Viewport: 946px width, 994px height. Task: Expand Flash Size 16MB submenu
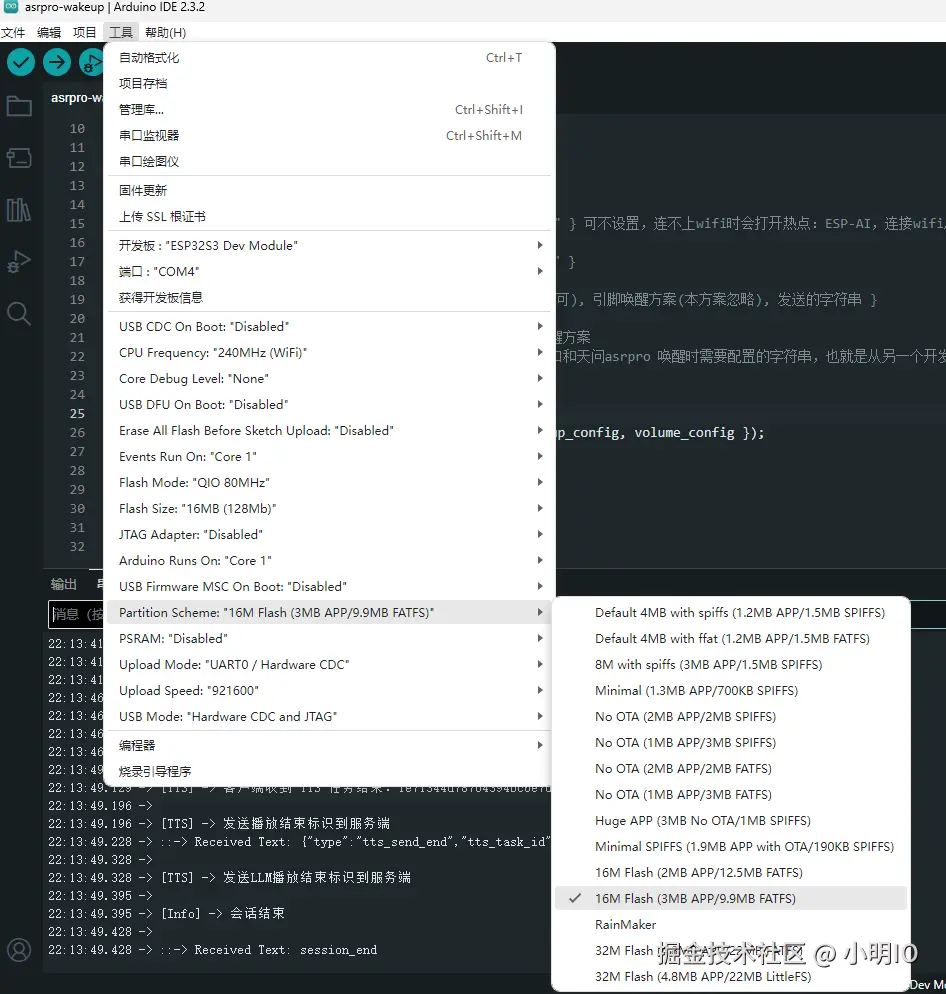pos(329,508)
